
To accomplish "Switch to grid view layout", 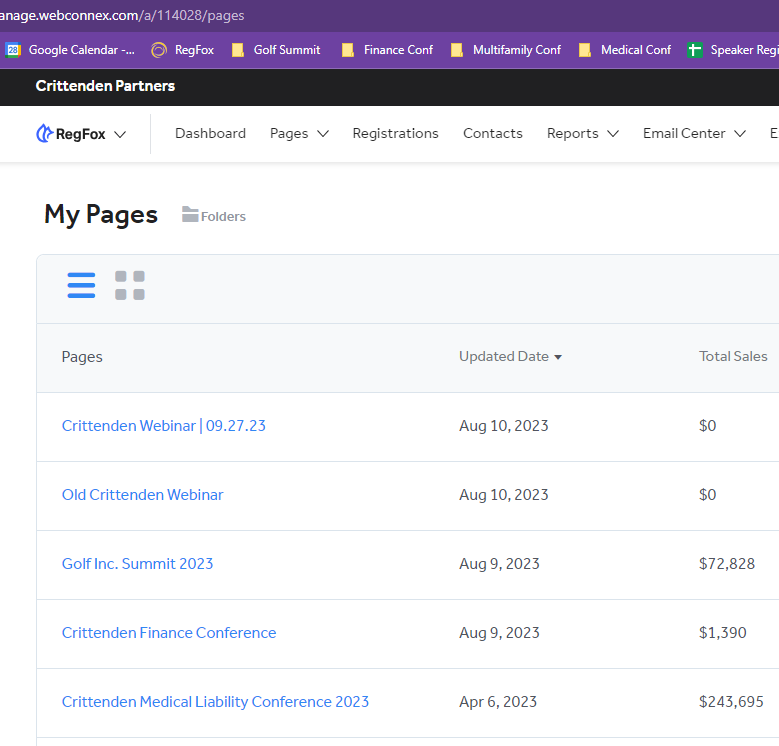I will click(x=130, y=285).
